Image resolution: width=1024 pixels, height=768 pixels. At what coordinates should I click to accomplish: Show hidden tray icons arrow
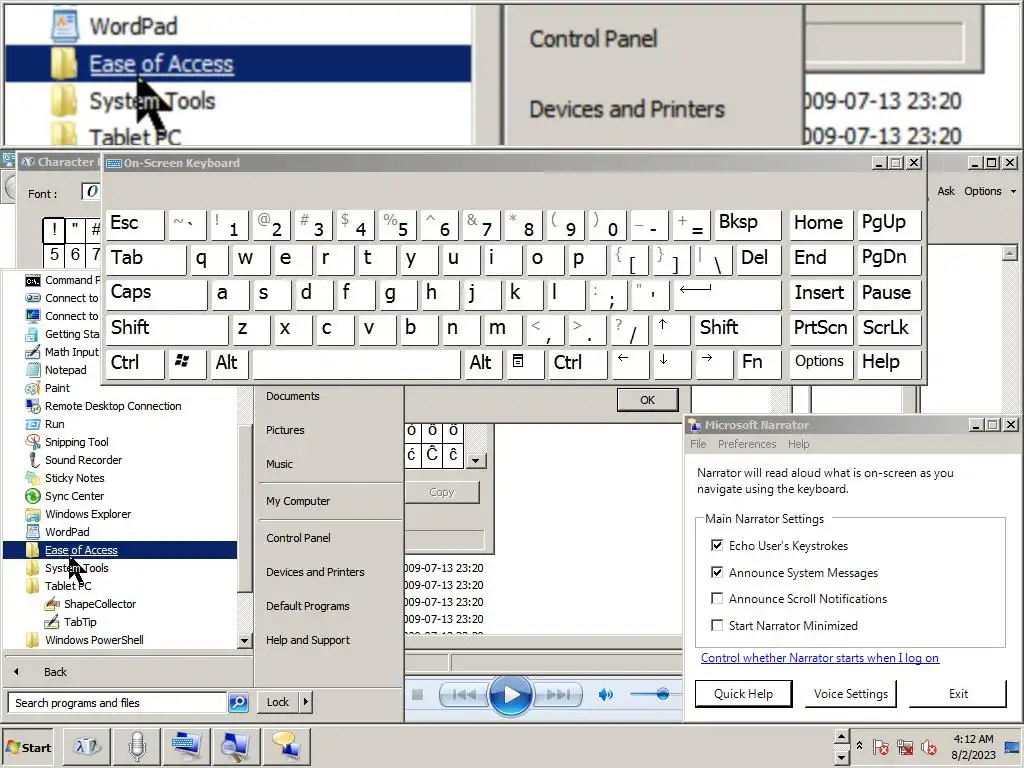click(x=859, y=745)
